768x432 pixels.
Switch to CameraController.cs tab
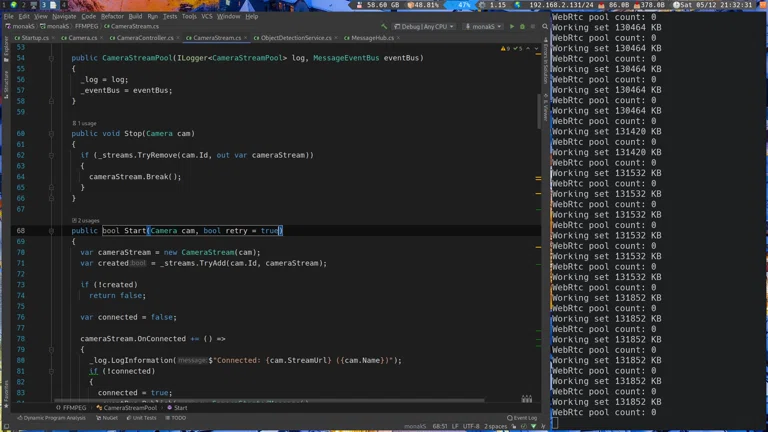click(145, 38)
